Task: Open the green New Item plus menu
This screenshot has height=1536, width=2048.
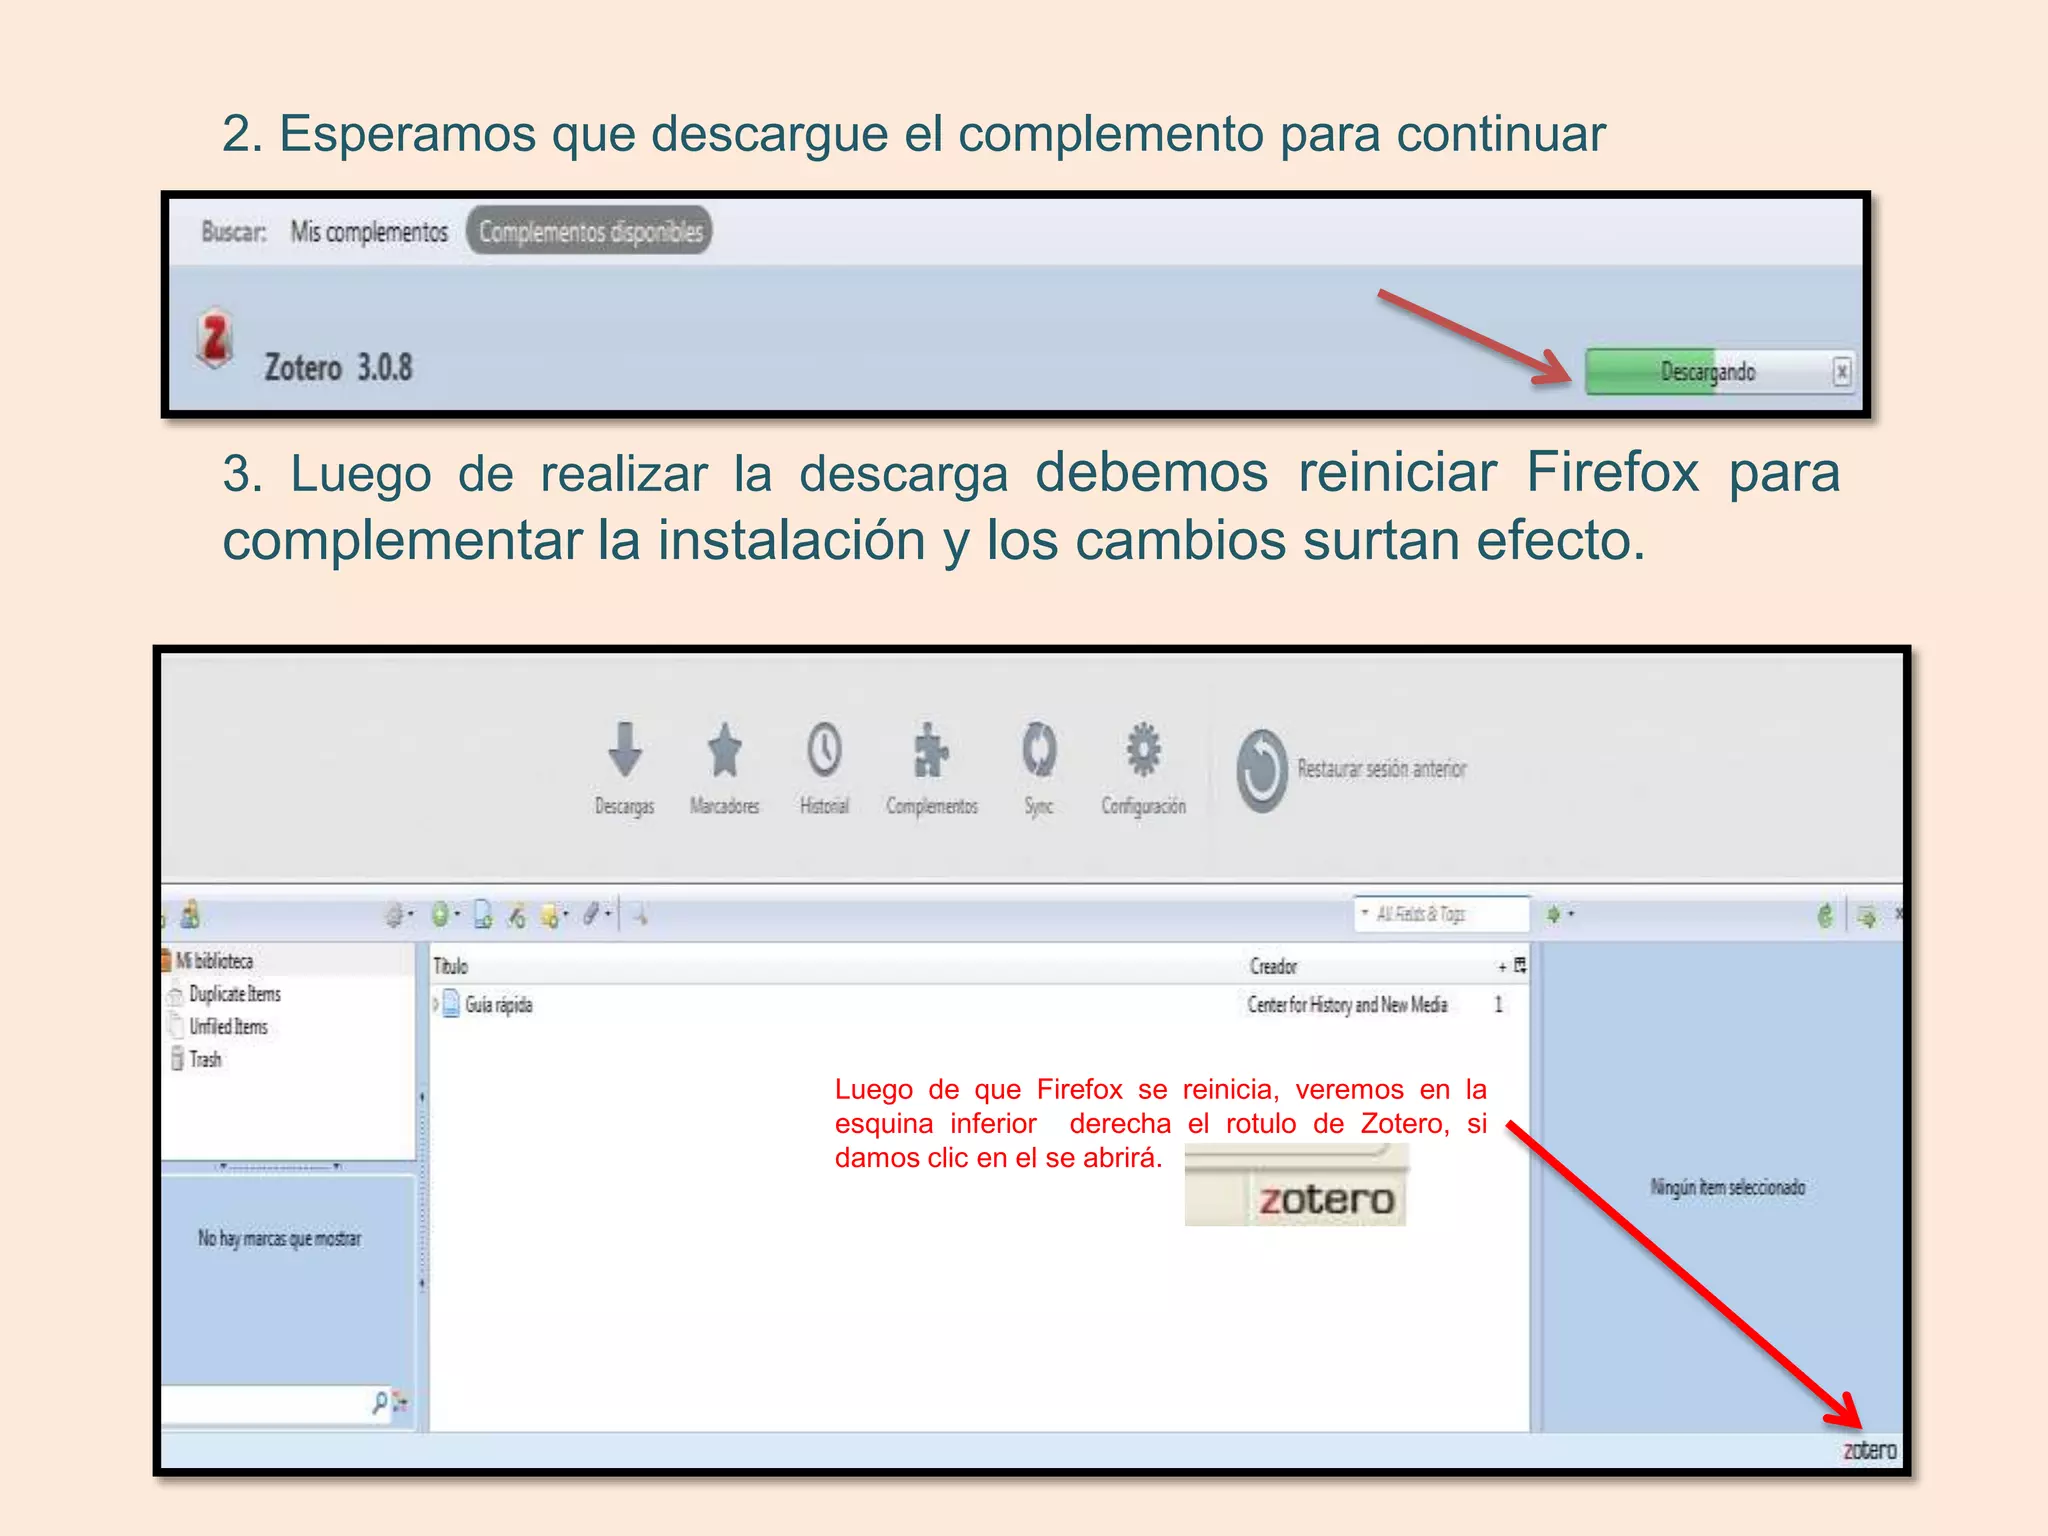Action: pyautogui.click(x=444, y=915)
